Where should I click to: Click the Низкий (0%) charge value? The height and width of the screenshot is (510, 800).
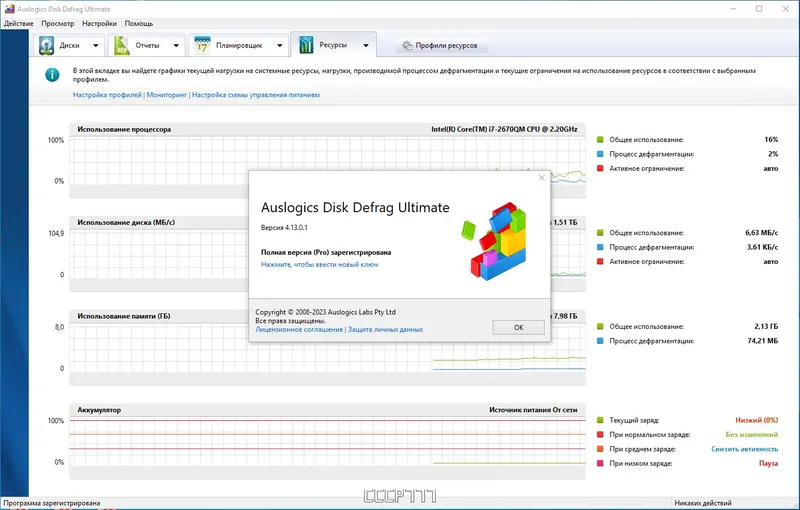click(757, 420)
